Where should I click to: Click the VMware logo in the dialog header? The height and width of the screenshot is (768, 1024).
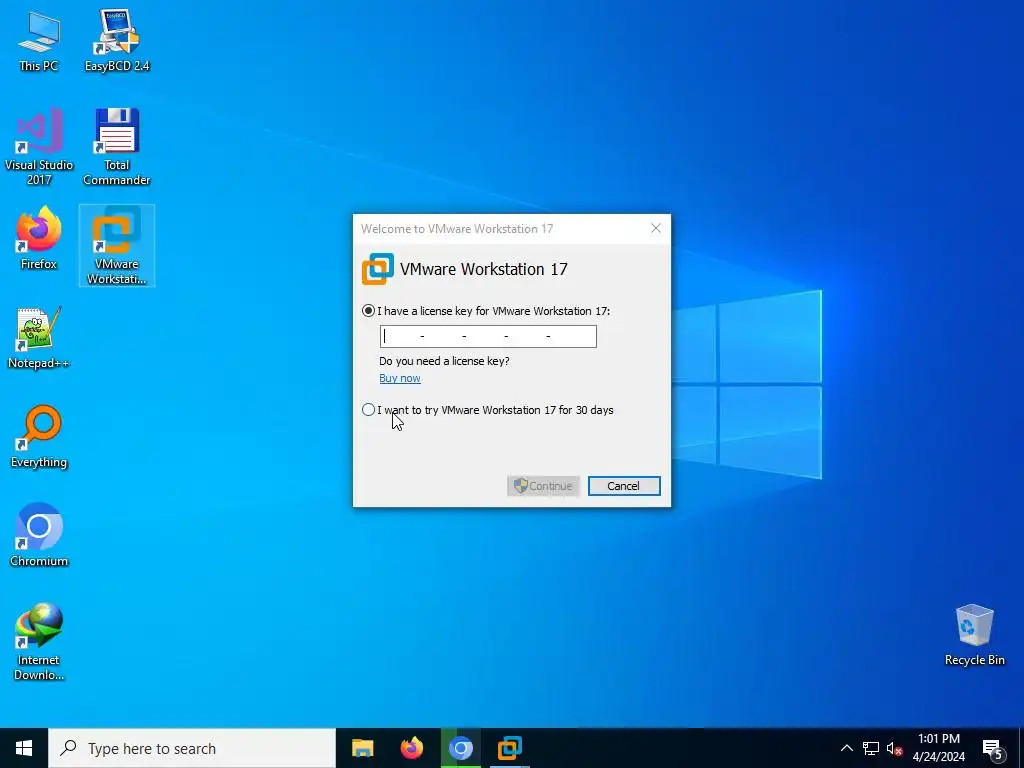pos(378,269)
